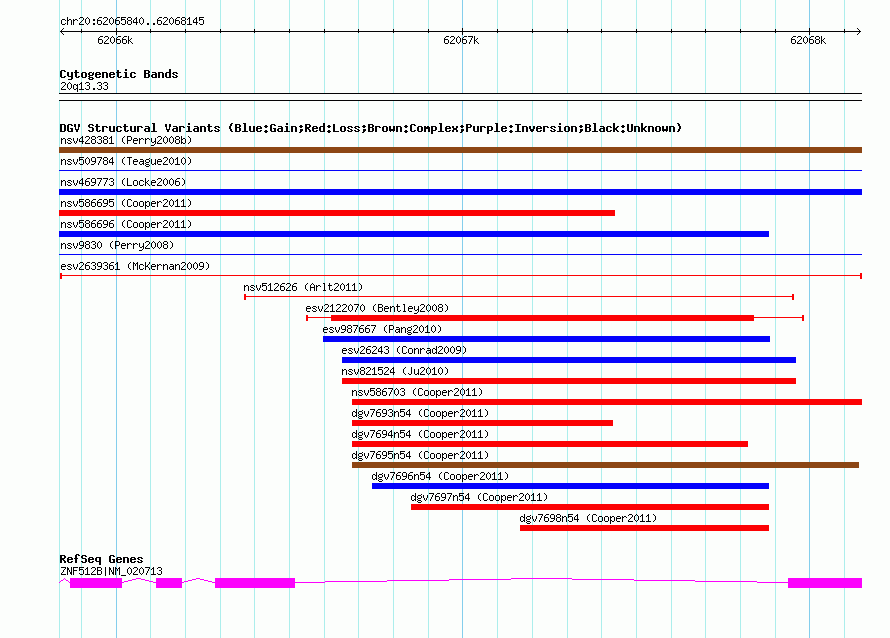The height and width of the screenshot is (638, 890).
Task: Select the red nsv586703 loss bar
Action: pyautogui.click(x=607, y=402)
